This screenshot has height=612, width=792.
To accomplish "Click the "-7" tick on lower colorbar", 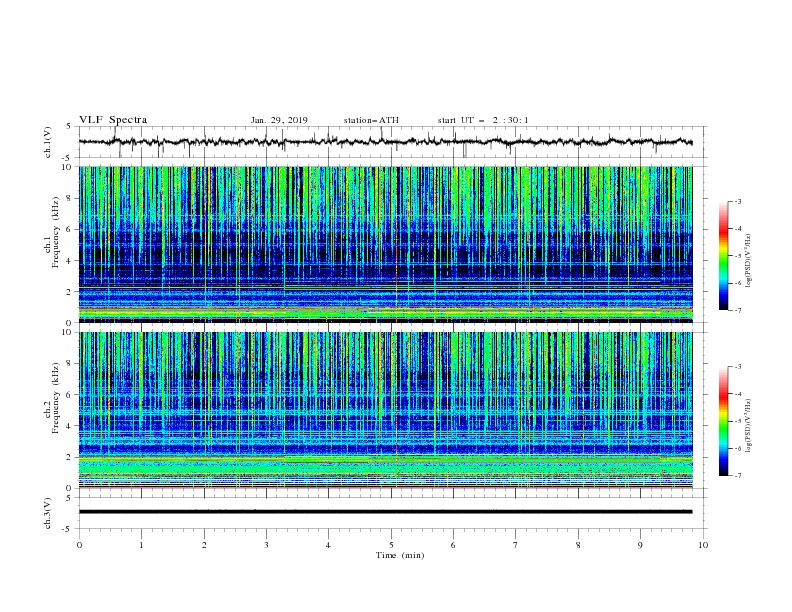I will pyautogui.click(x=738, y=475).
